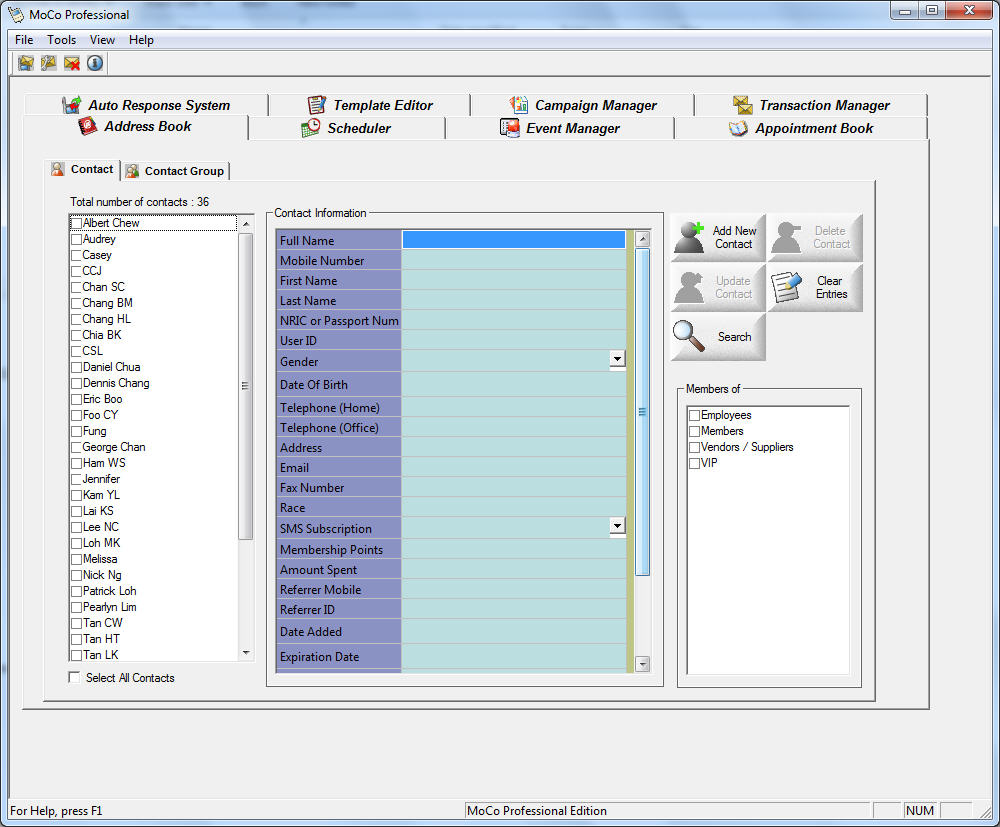This screenshot has width=1000, height=827.
Task: Click the Address input field
Action: 513,448
